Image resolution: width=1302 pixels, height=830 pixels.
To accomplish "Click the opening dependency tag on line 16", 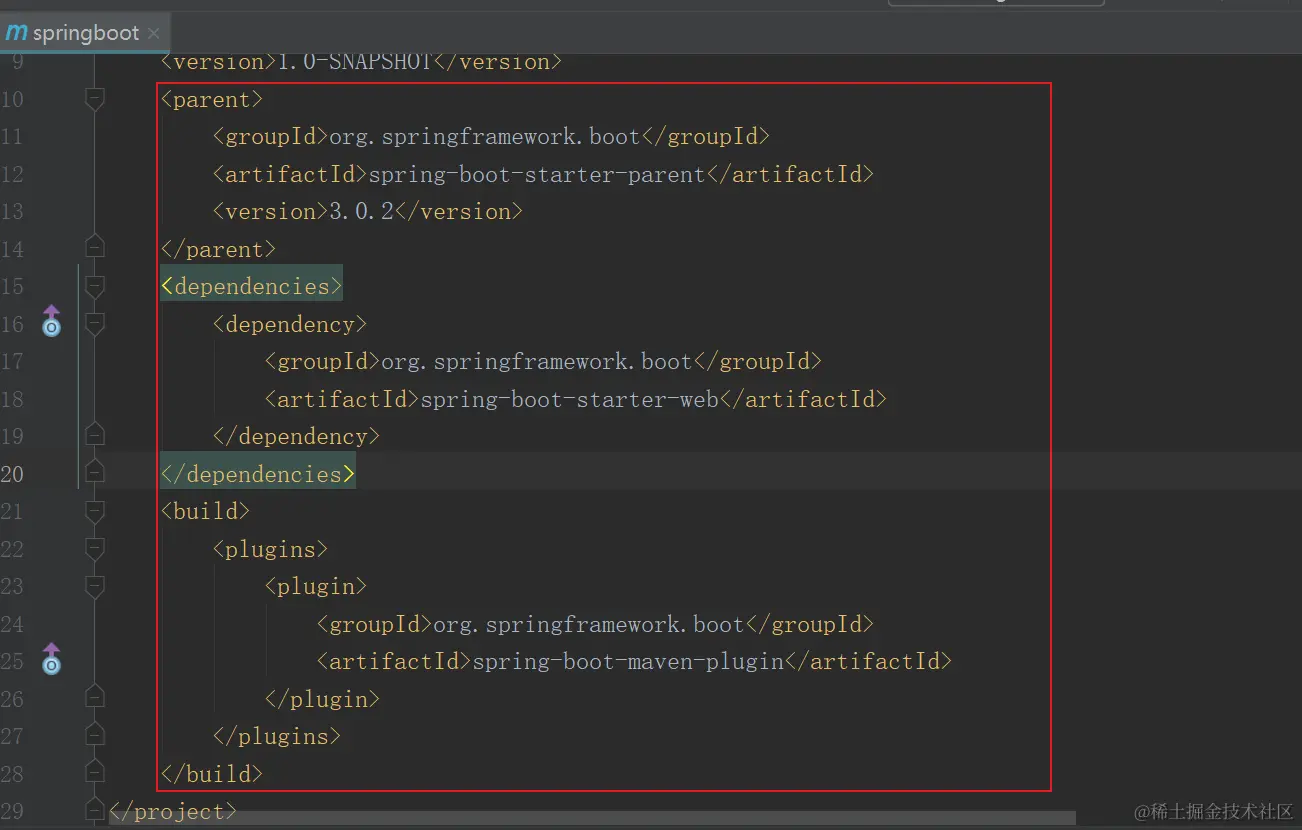I will [290, 324].
